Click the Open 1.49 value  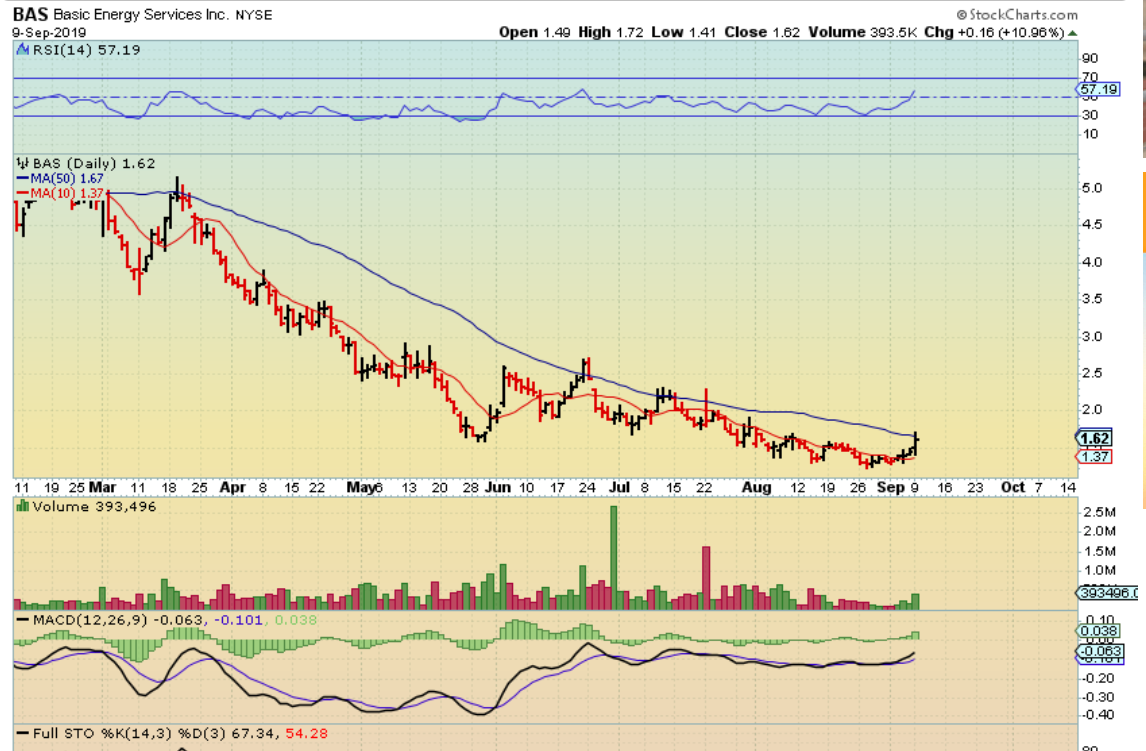pos(534,32)
